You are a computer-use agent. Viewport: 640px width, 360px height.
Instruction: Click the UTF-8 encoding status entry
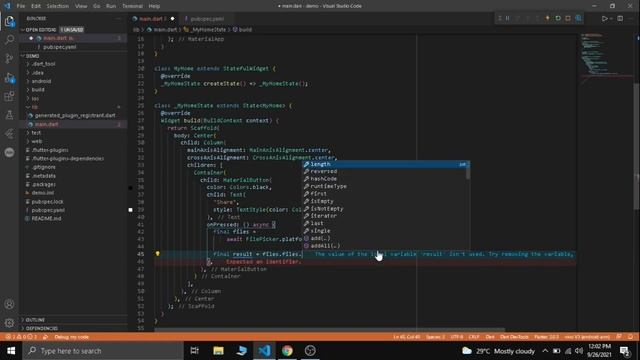[x=457, y=337]
